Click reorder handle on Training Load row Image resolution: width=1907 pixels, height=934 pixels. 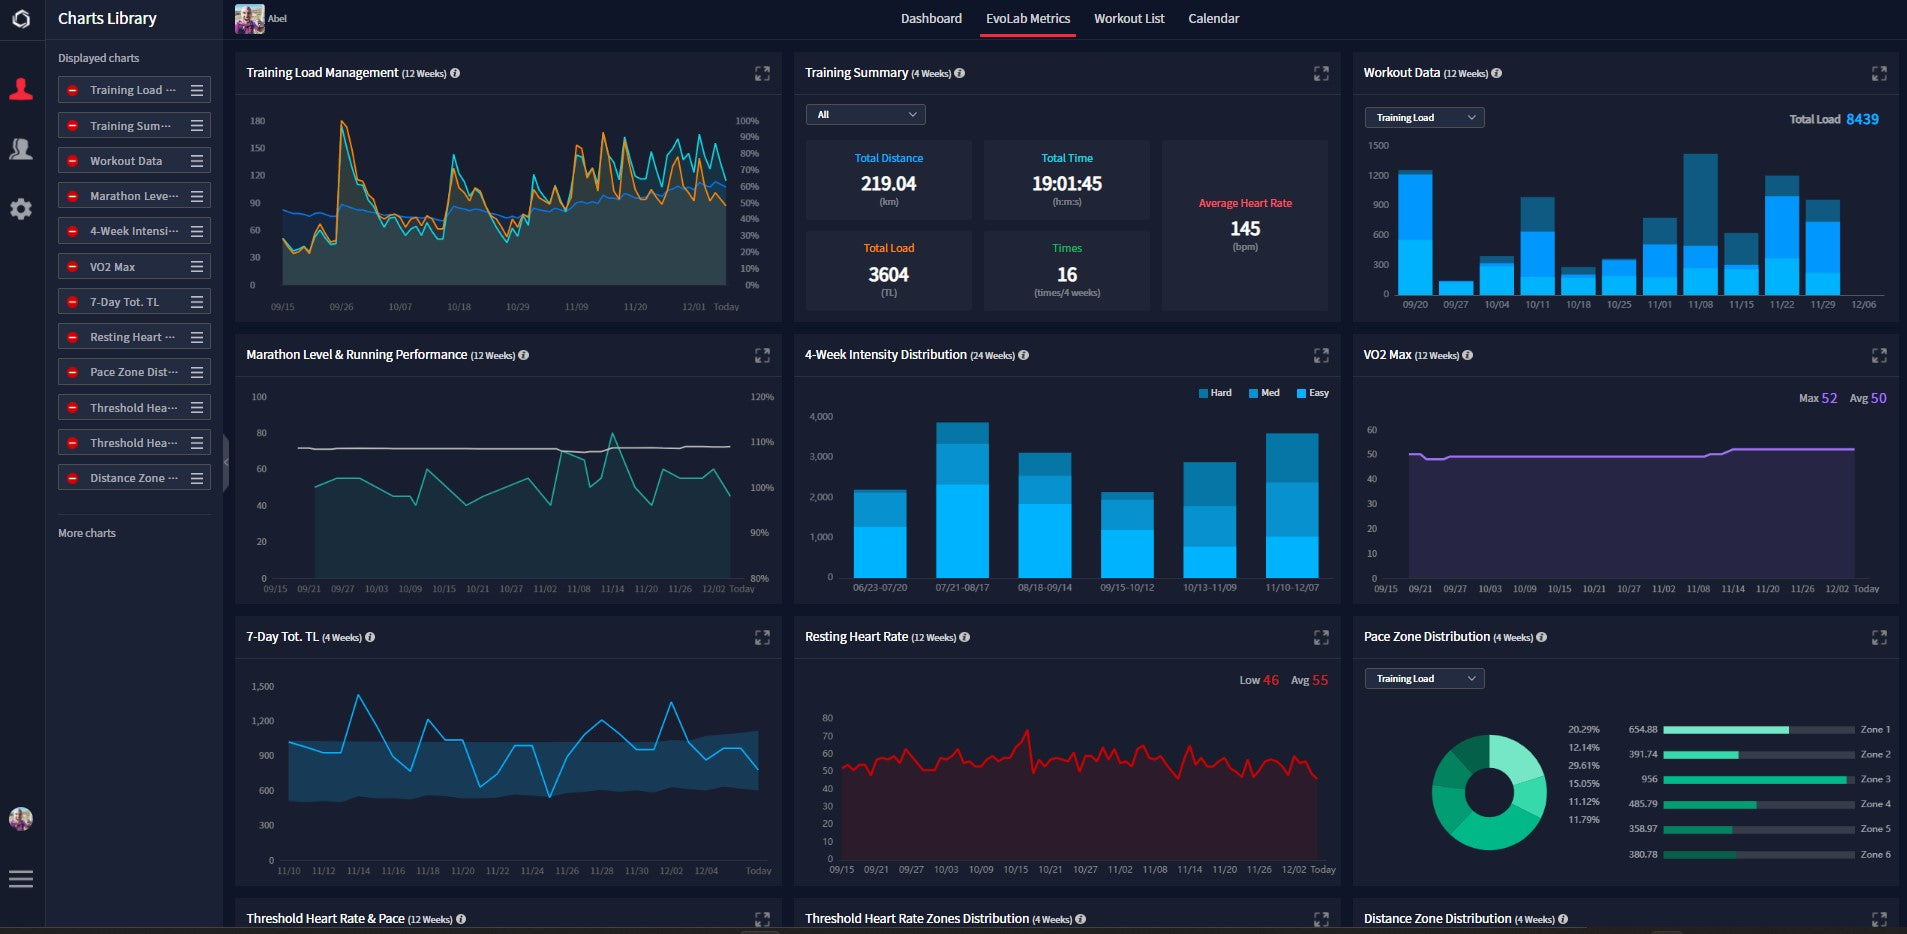pyautogui.click(x=197, y=90)
